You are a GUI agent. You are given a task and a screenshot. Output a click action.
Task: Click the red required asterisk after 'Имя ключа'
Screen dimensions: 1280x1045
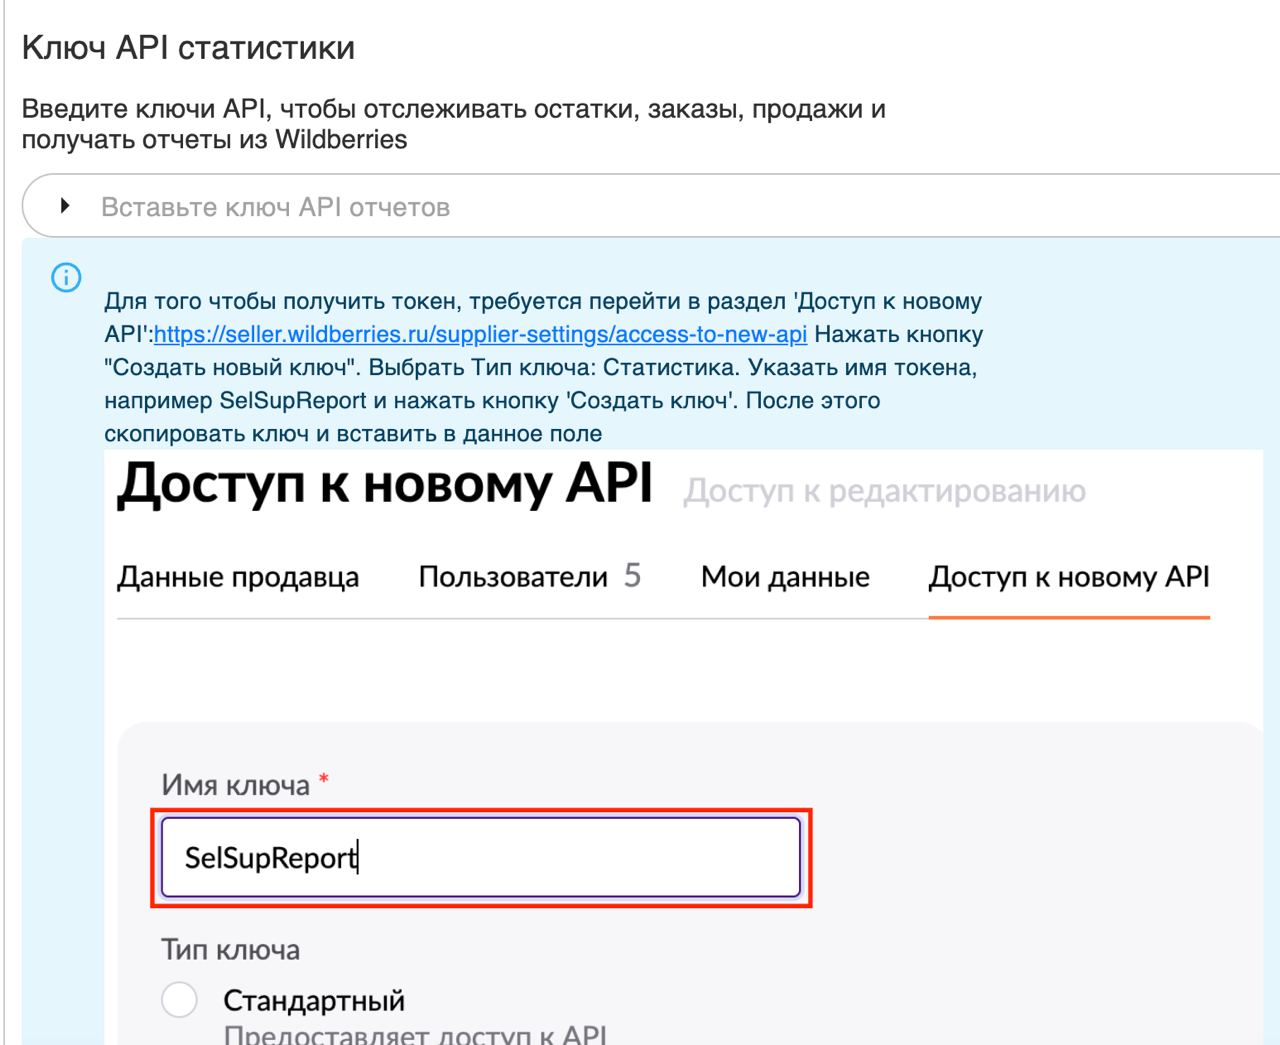pos(323,781)
